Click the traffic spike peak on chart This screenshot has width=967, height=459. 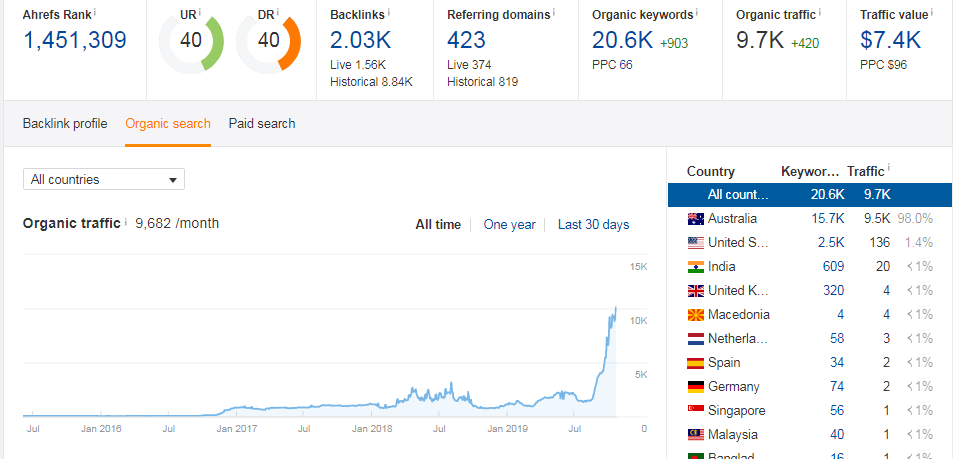coord(615,308)
